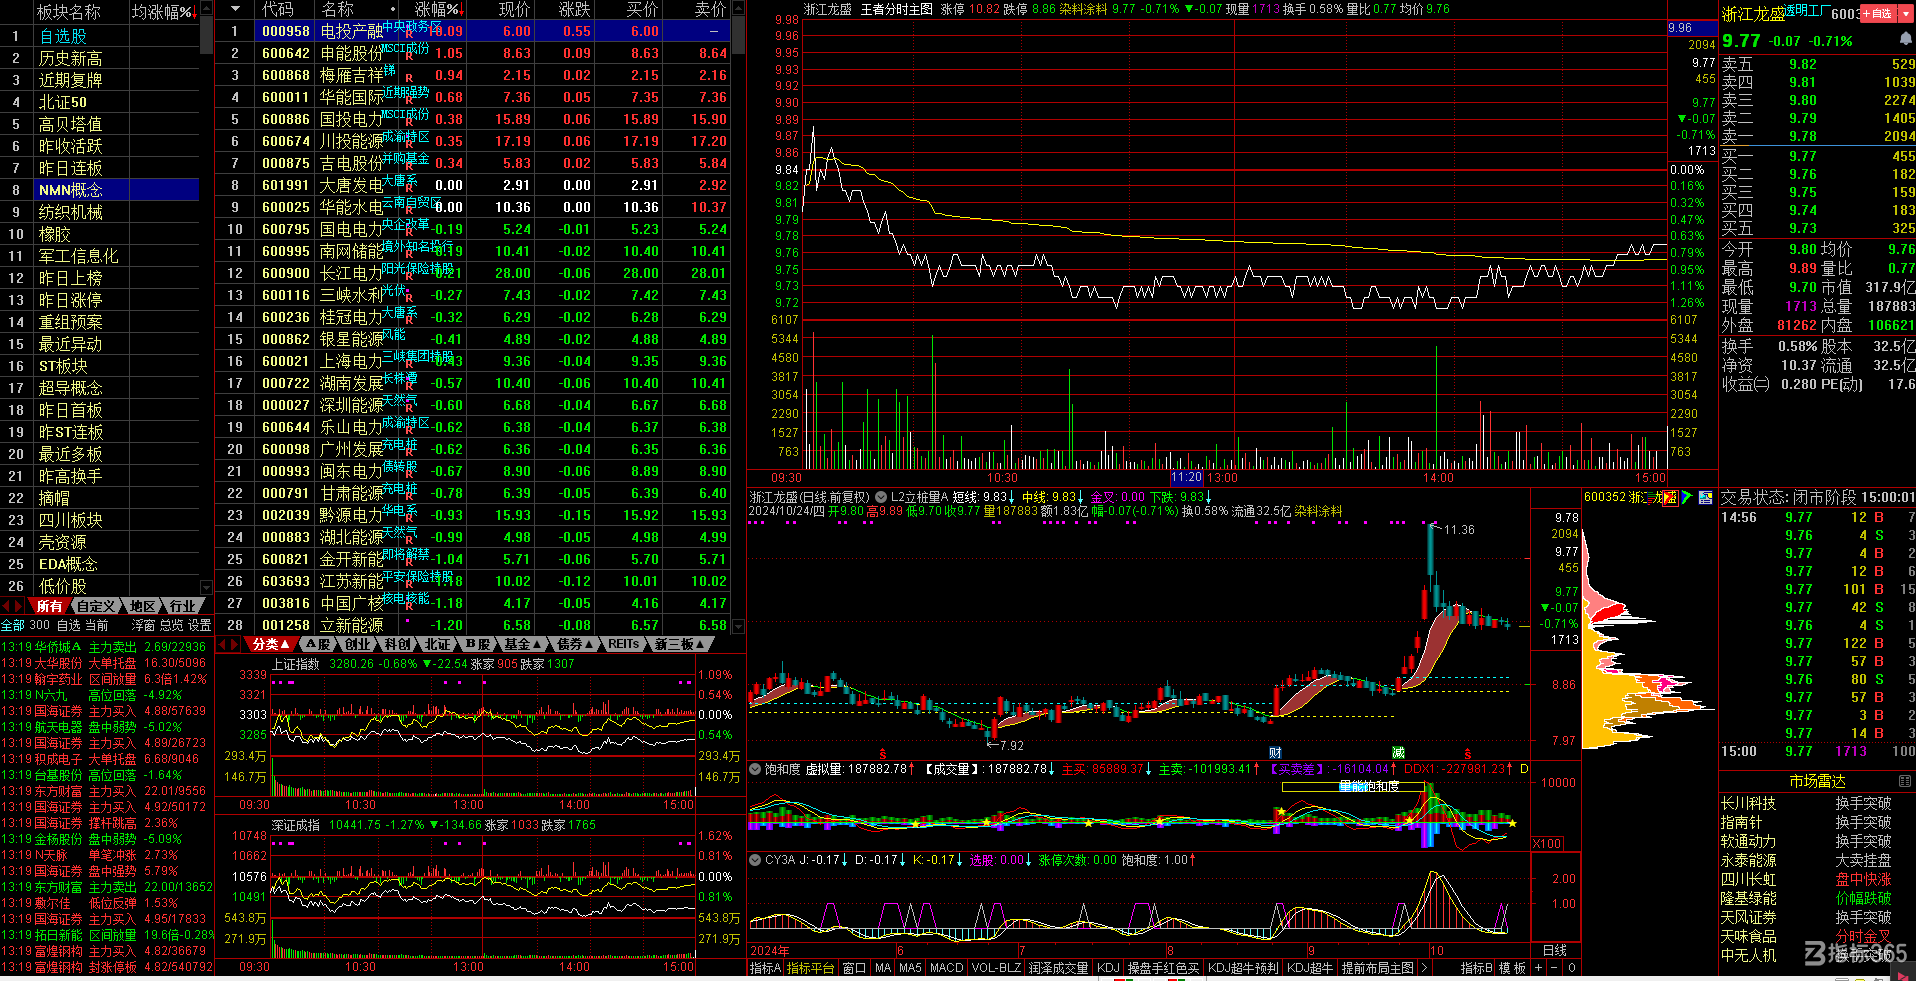Click the 财 marker on K-line chart
The height and width of the screenshot is (981, 1916).
(1275, 752)
